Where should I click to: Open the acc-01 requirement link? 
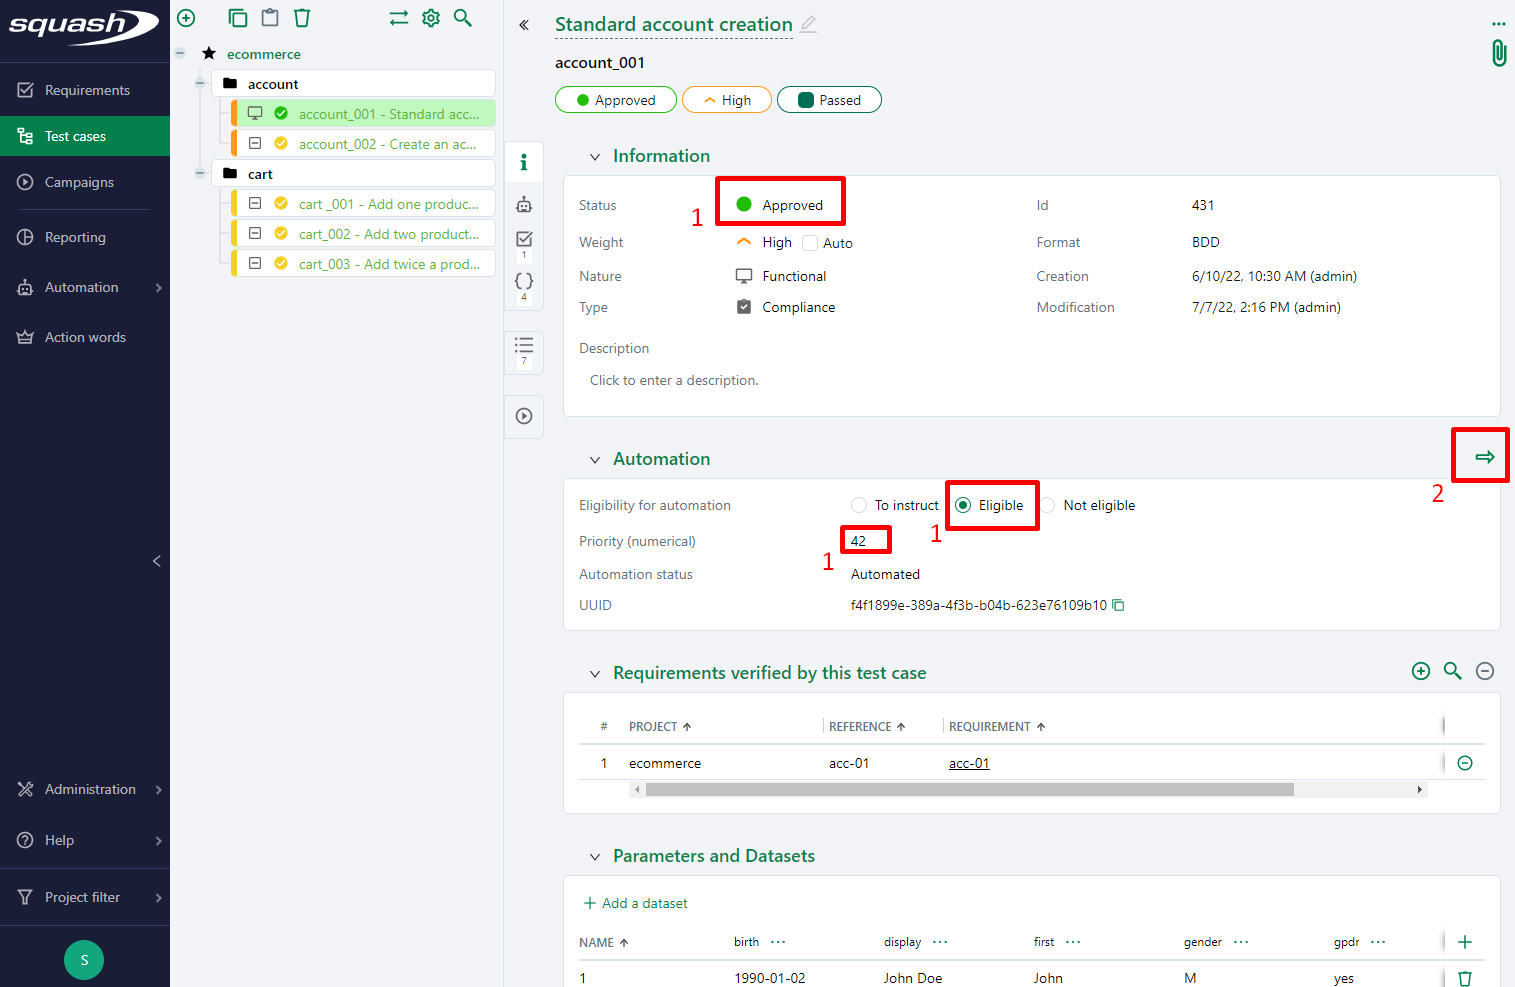coord(968,763)
